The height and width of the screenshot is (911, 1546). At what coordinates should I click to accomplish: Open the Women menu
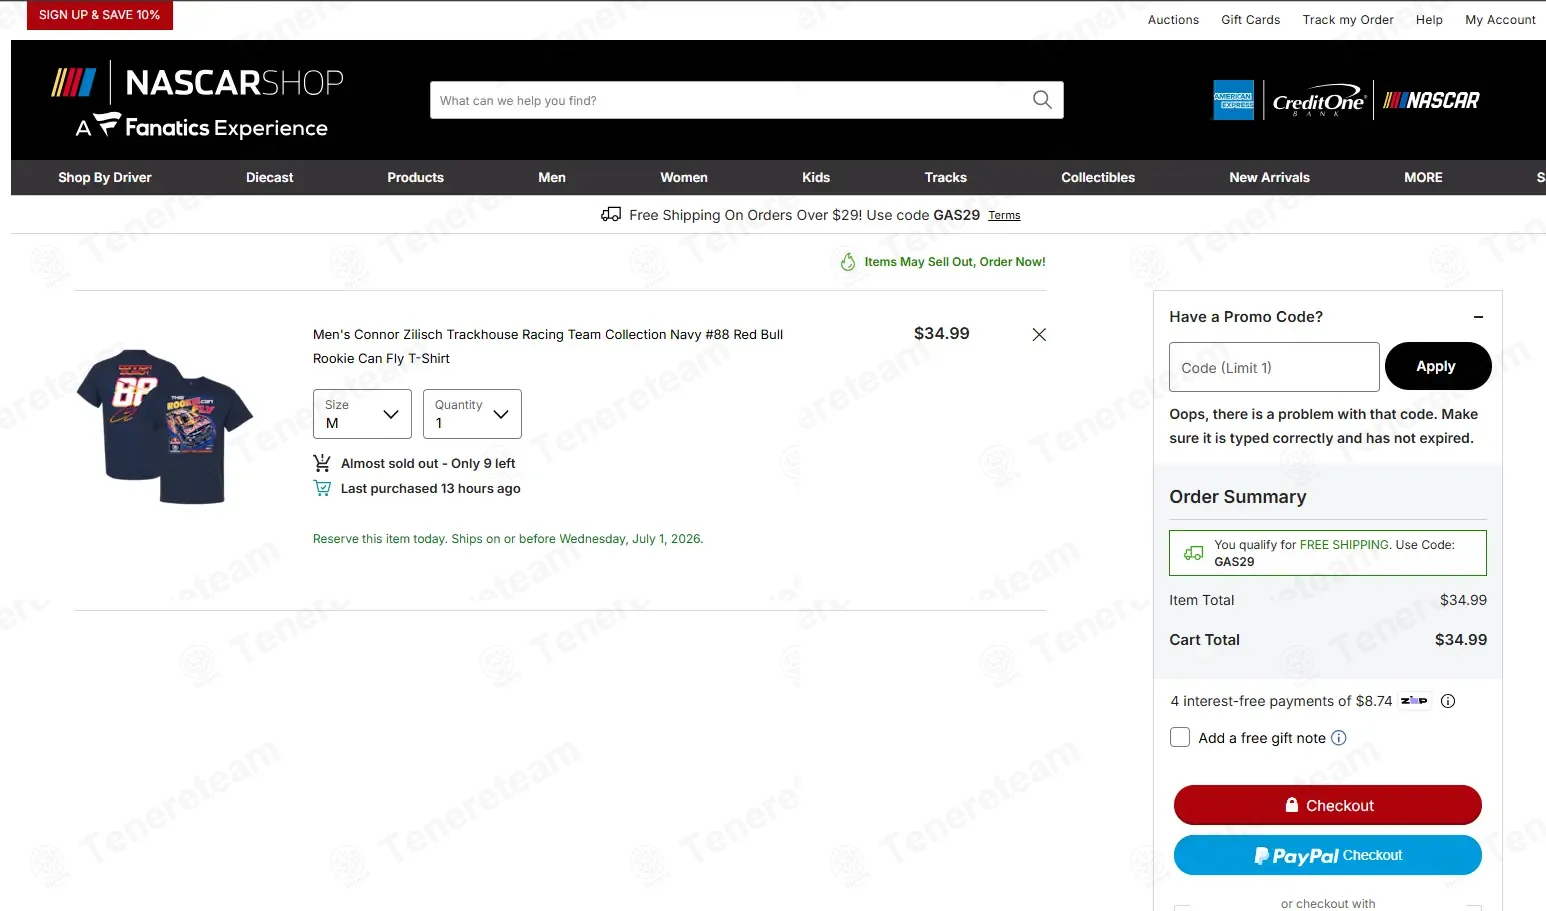(x=684, y=177)
